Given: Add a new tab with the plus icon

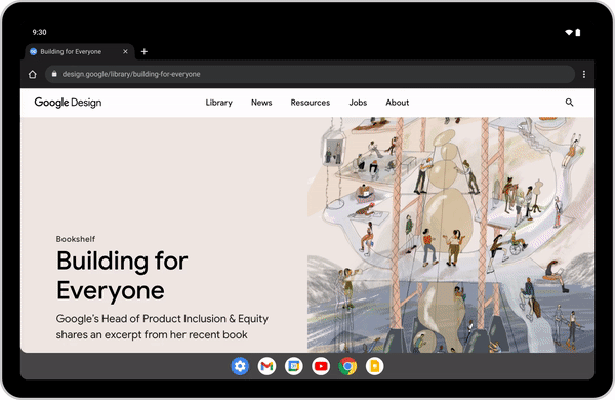Looking at the screenshot, I should point(144,51).
